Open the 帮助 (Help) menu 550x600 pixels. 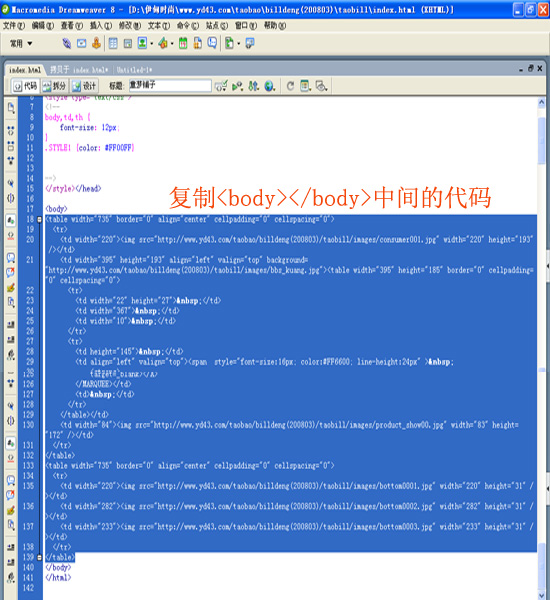[275, 26]
